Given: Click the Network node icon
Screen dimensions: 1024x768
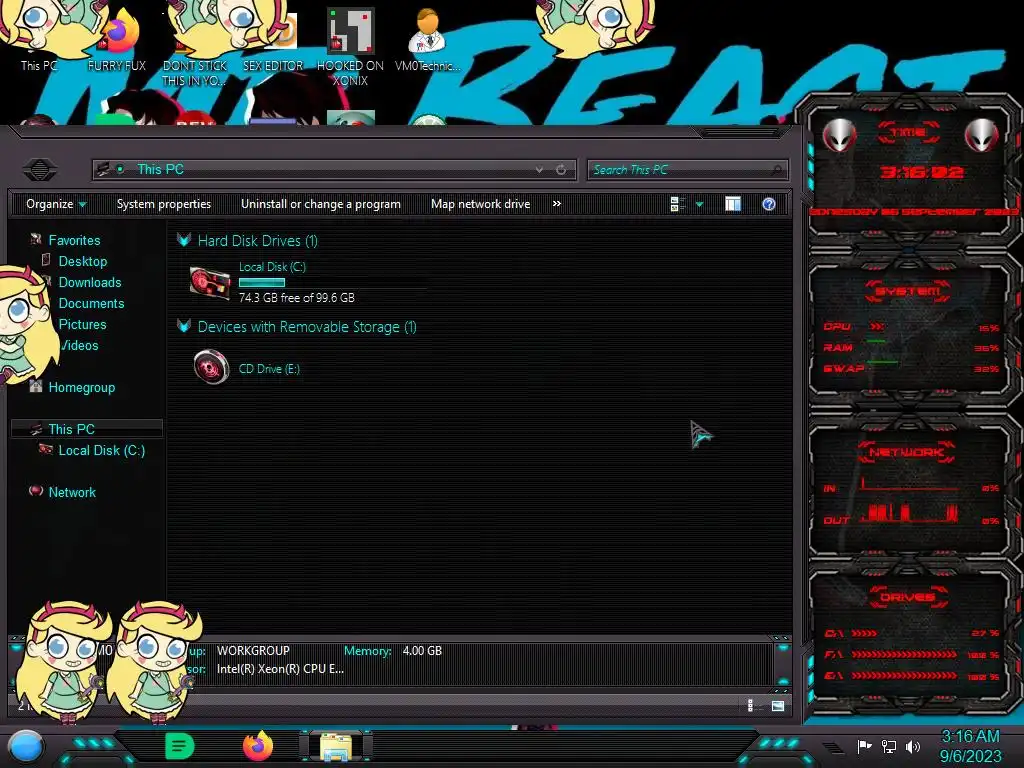Looking at the screenshot, I should [36, 490].
